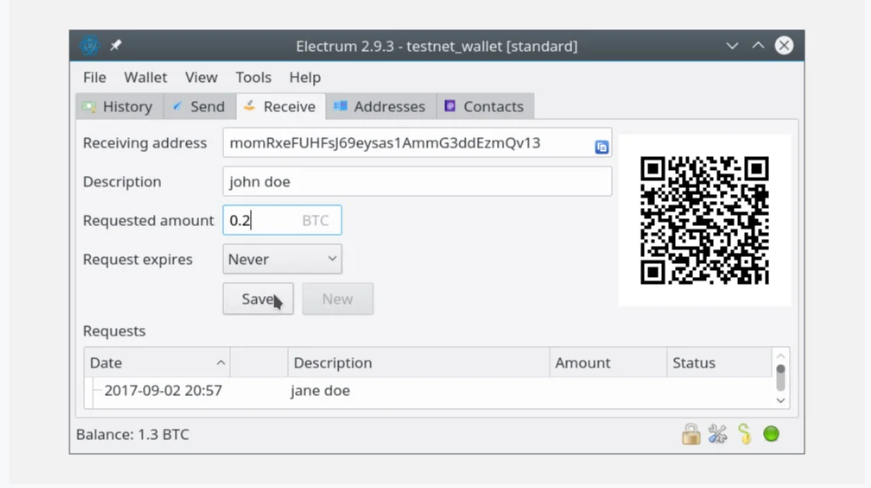This screenshot has height=488, width=871.
Task: Minimize window with down chevron
Action: [732, 46]
